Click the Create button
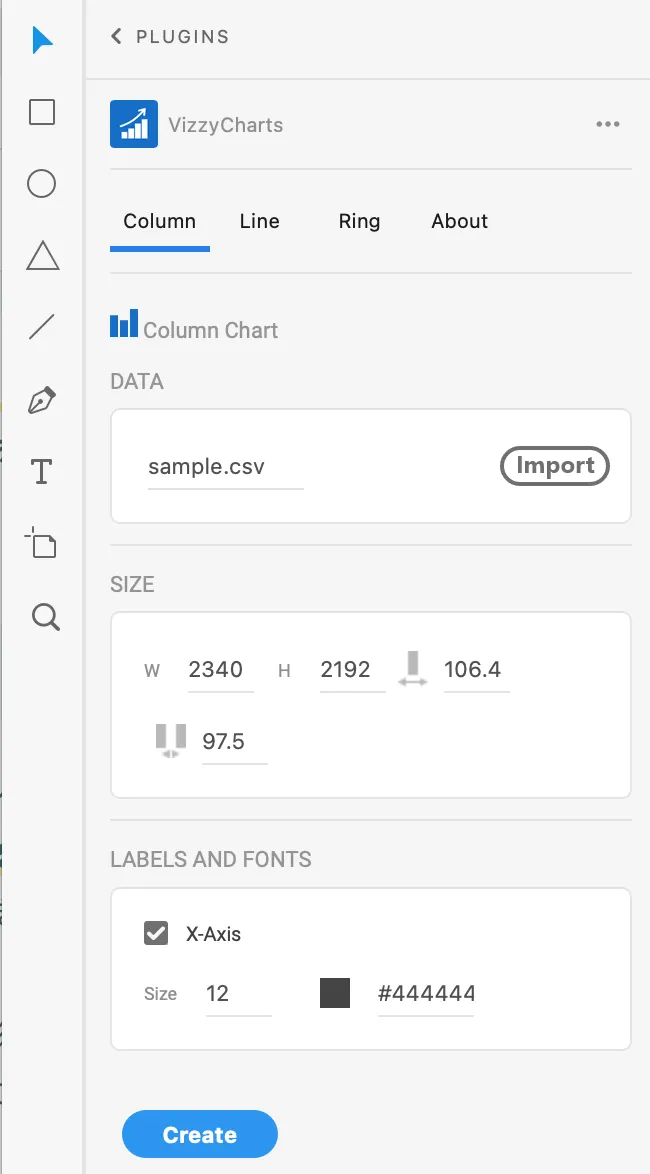 200,1134
